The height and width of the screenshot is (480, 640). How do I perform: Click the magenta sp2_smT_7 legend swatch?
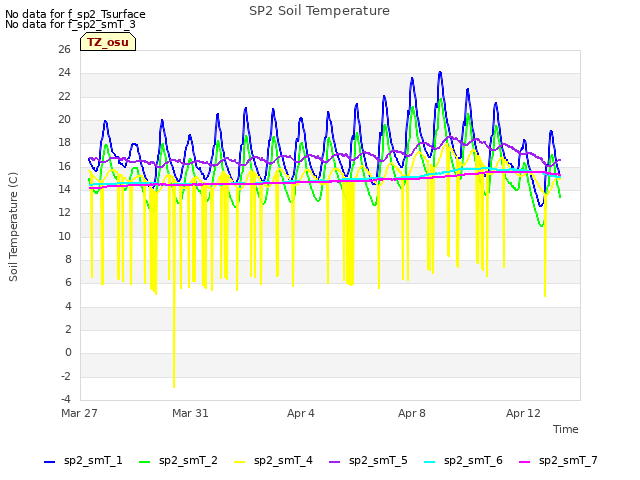524,462
